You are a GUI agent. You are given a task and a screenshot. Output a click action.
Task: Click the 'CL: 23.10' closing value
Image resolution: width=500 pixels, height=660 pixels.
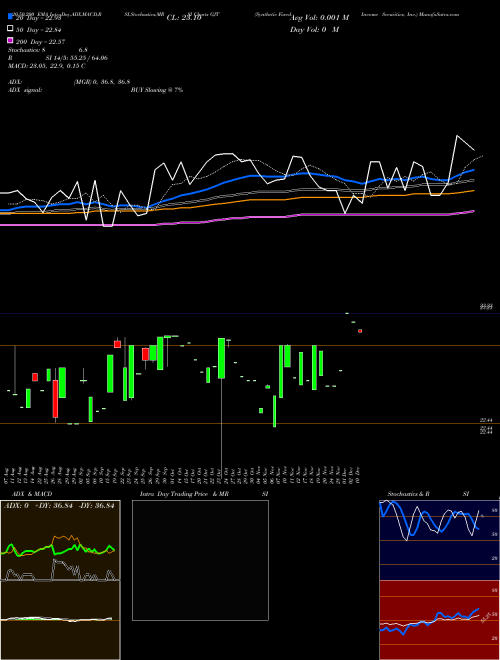point(184,18)
